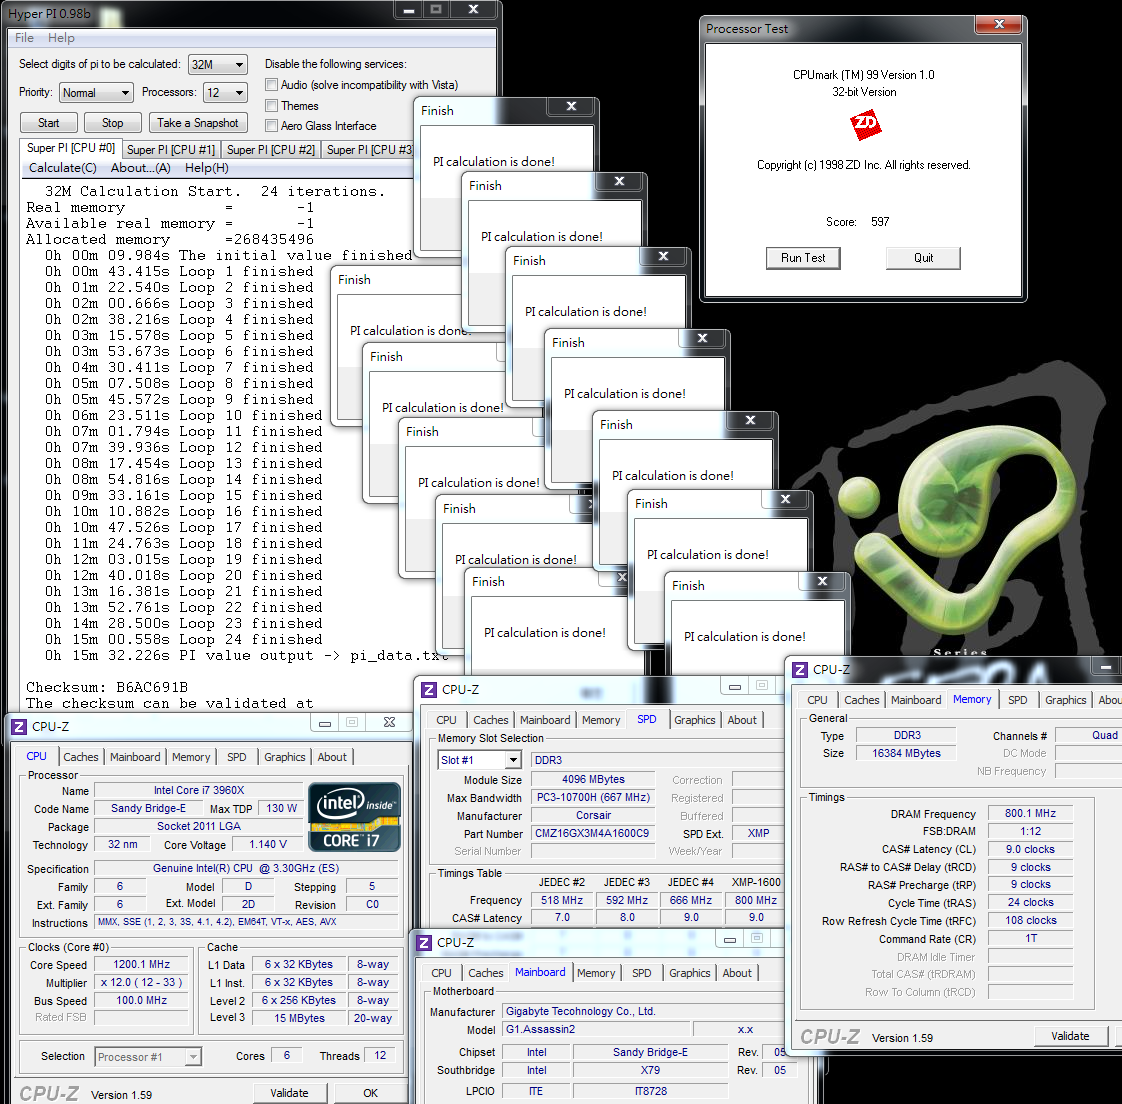Click the Model G1.Assassin2 field

tap(597, 1030)
